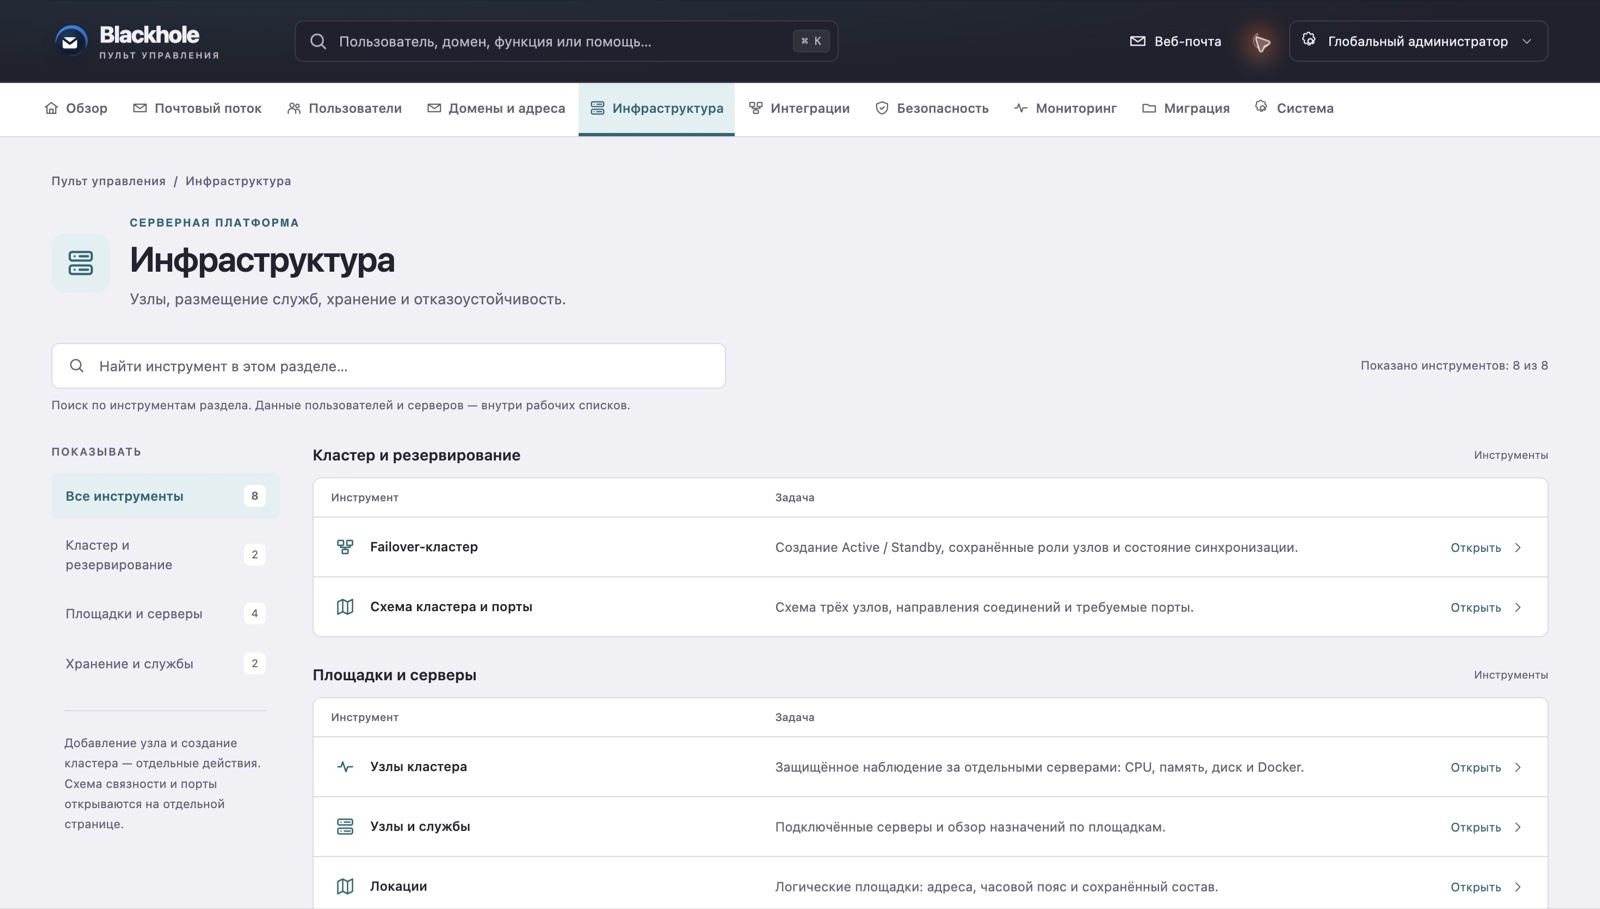The width and height of the screenshot is (1600, 909).
Task: Switch to the Домены и адреса tab
Action: point(496,108)
